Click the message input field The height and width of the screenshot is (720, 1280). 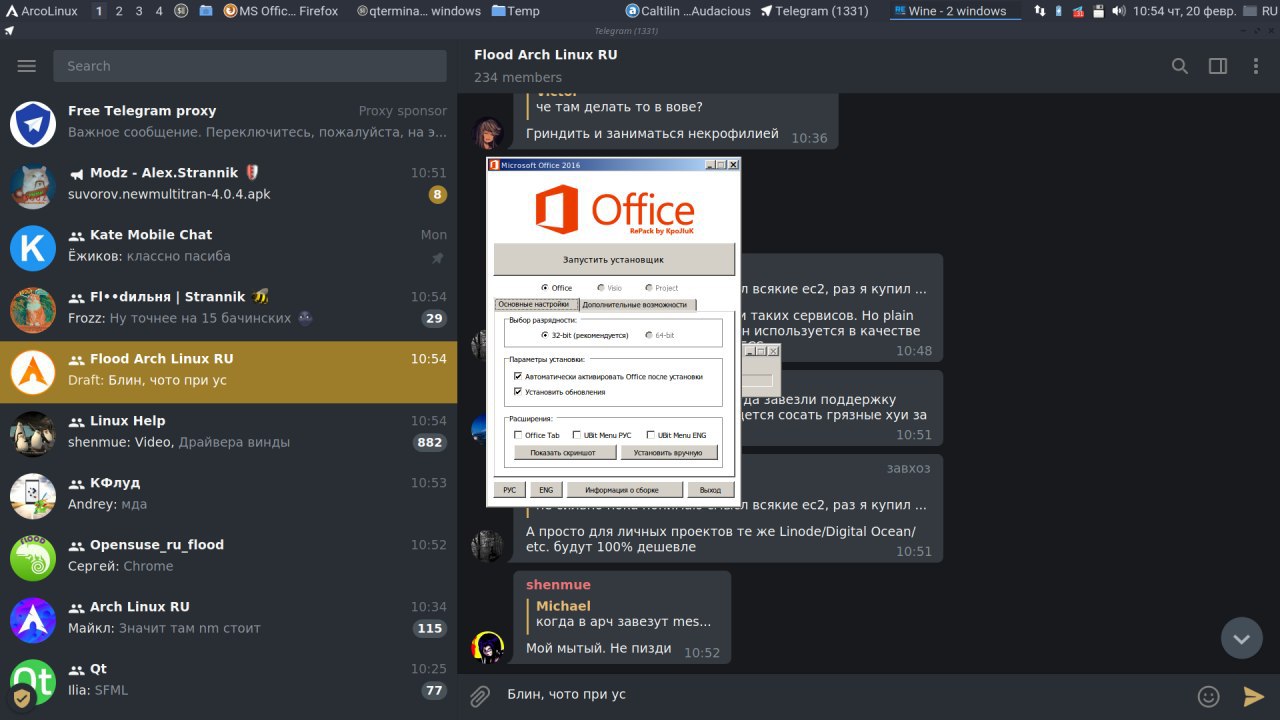pyautogui.click(x=845, y=695)
